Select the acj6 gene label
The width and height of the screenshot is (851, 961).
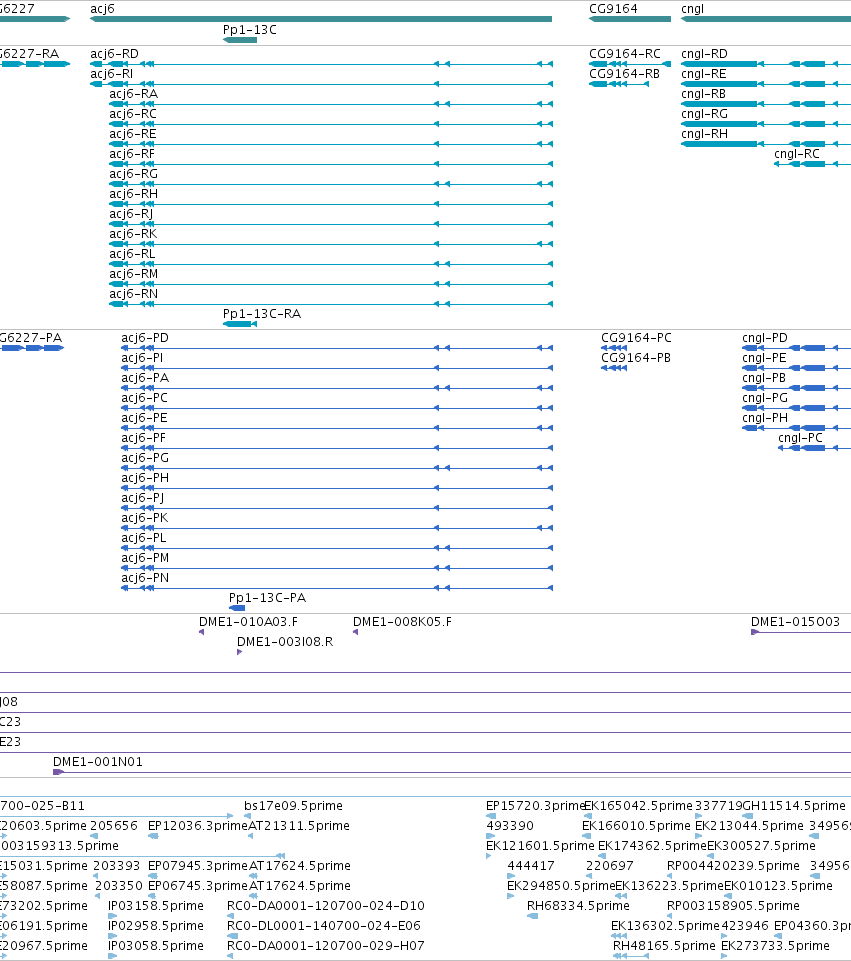102,9
